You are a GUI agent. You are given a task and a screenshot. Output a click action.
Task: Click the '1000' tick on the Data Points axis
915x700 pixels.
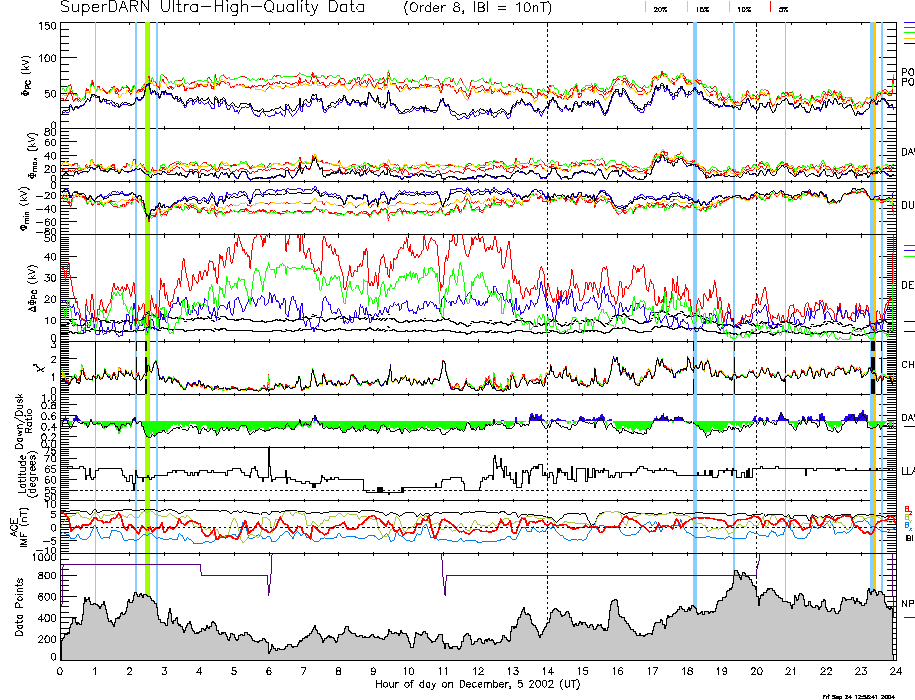[44, 558]
